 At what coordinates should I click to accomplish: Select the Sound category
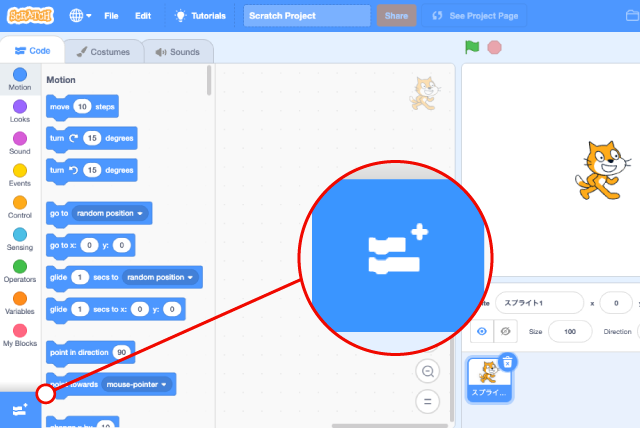tap(20, 143)
